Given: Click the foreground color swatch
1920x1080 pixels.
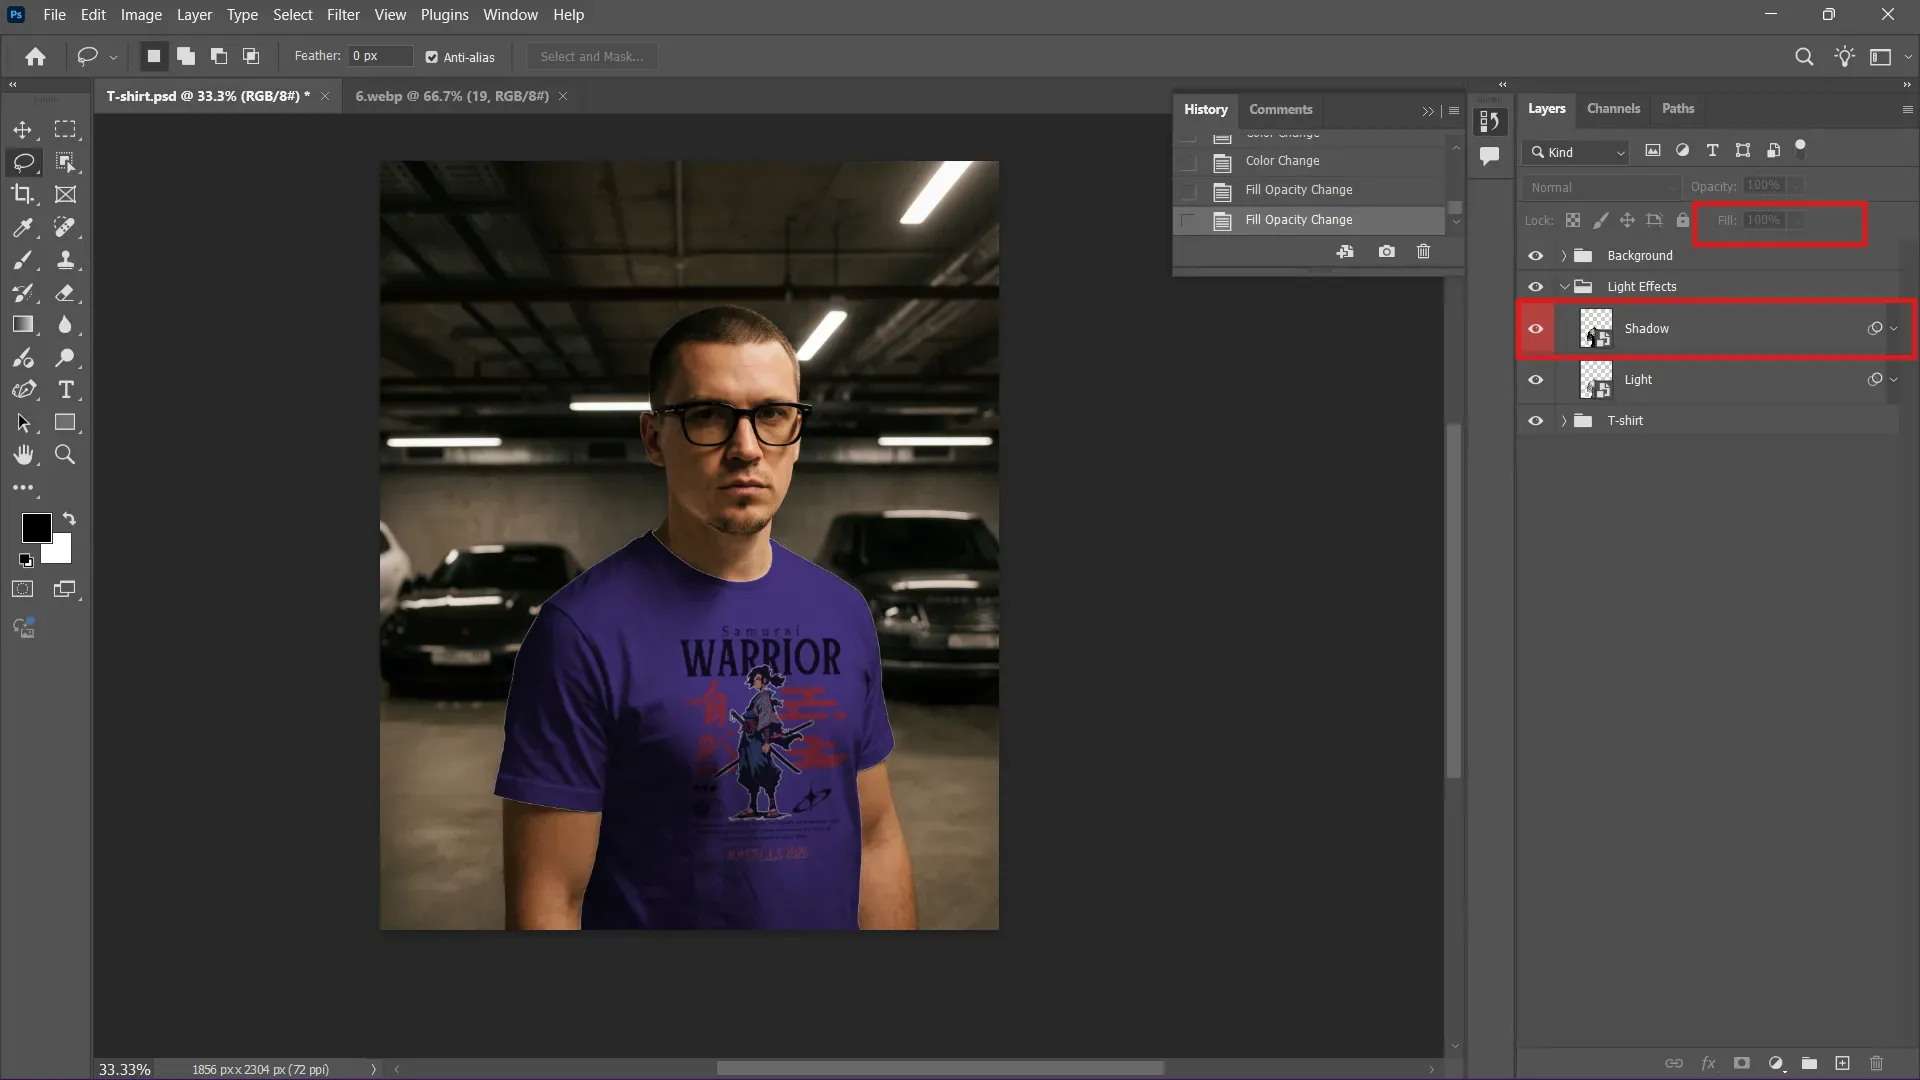Looking at the screenshot, I should point(35,529).
